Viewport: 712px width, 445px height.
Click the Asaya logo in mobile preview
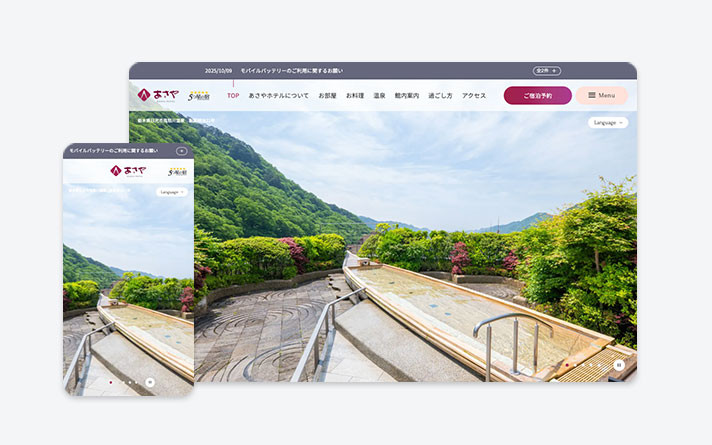(x=129, y=170)
